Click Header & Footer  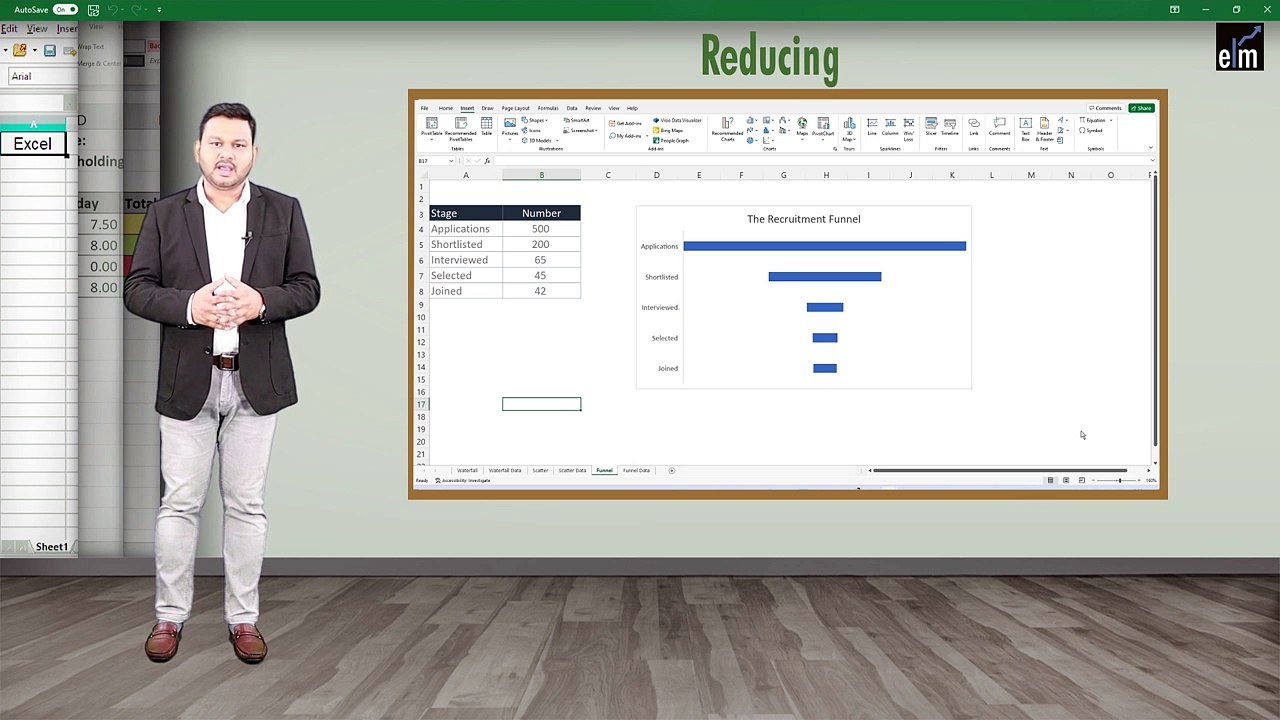[1045, 128]
